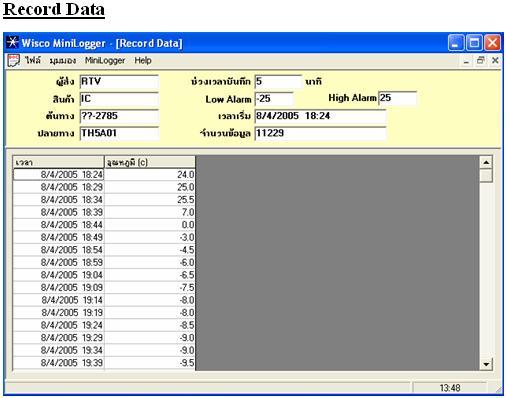Click temperature value -6.0

tap(150, 263)
